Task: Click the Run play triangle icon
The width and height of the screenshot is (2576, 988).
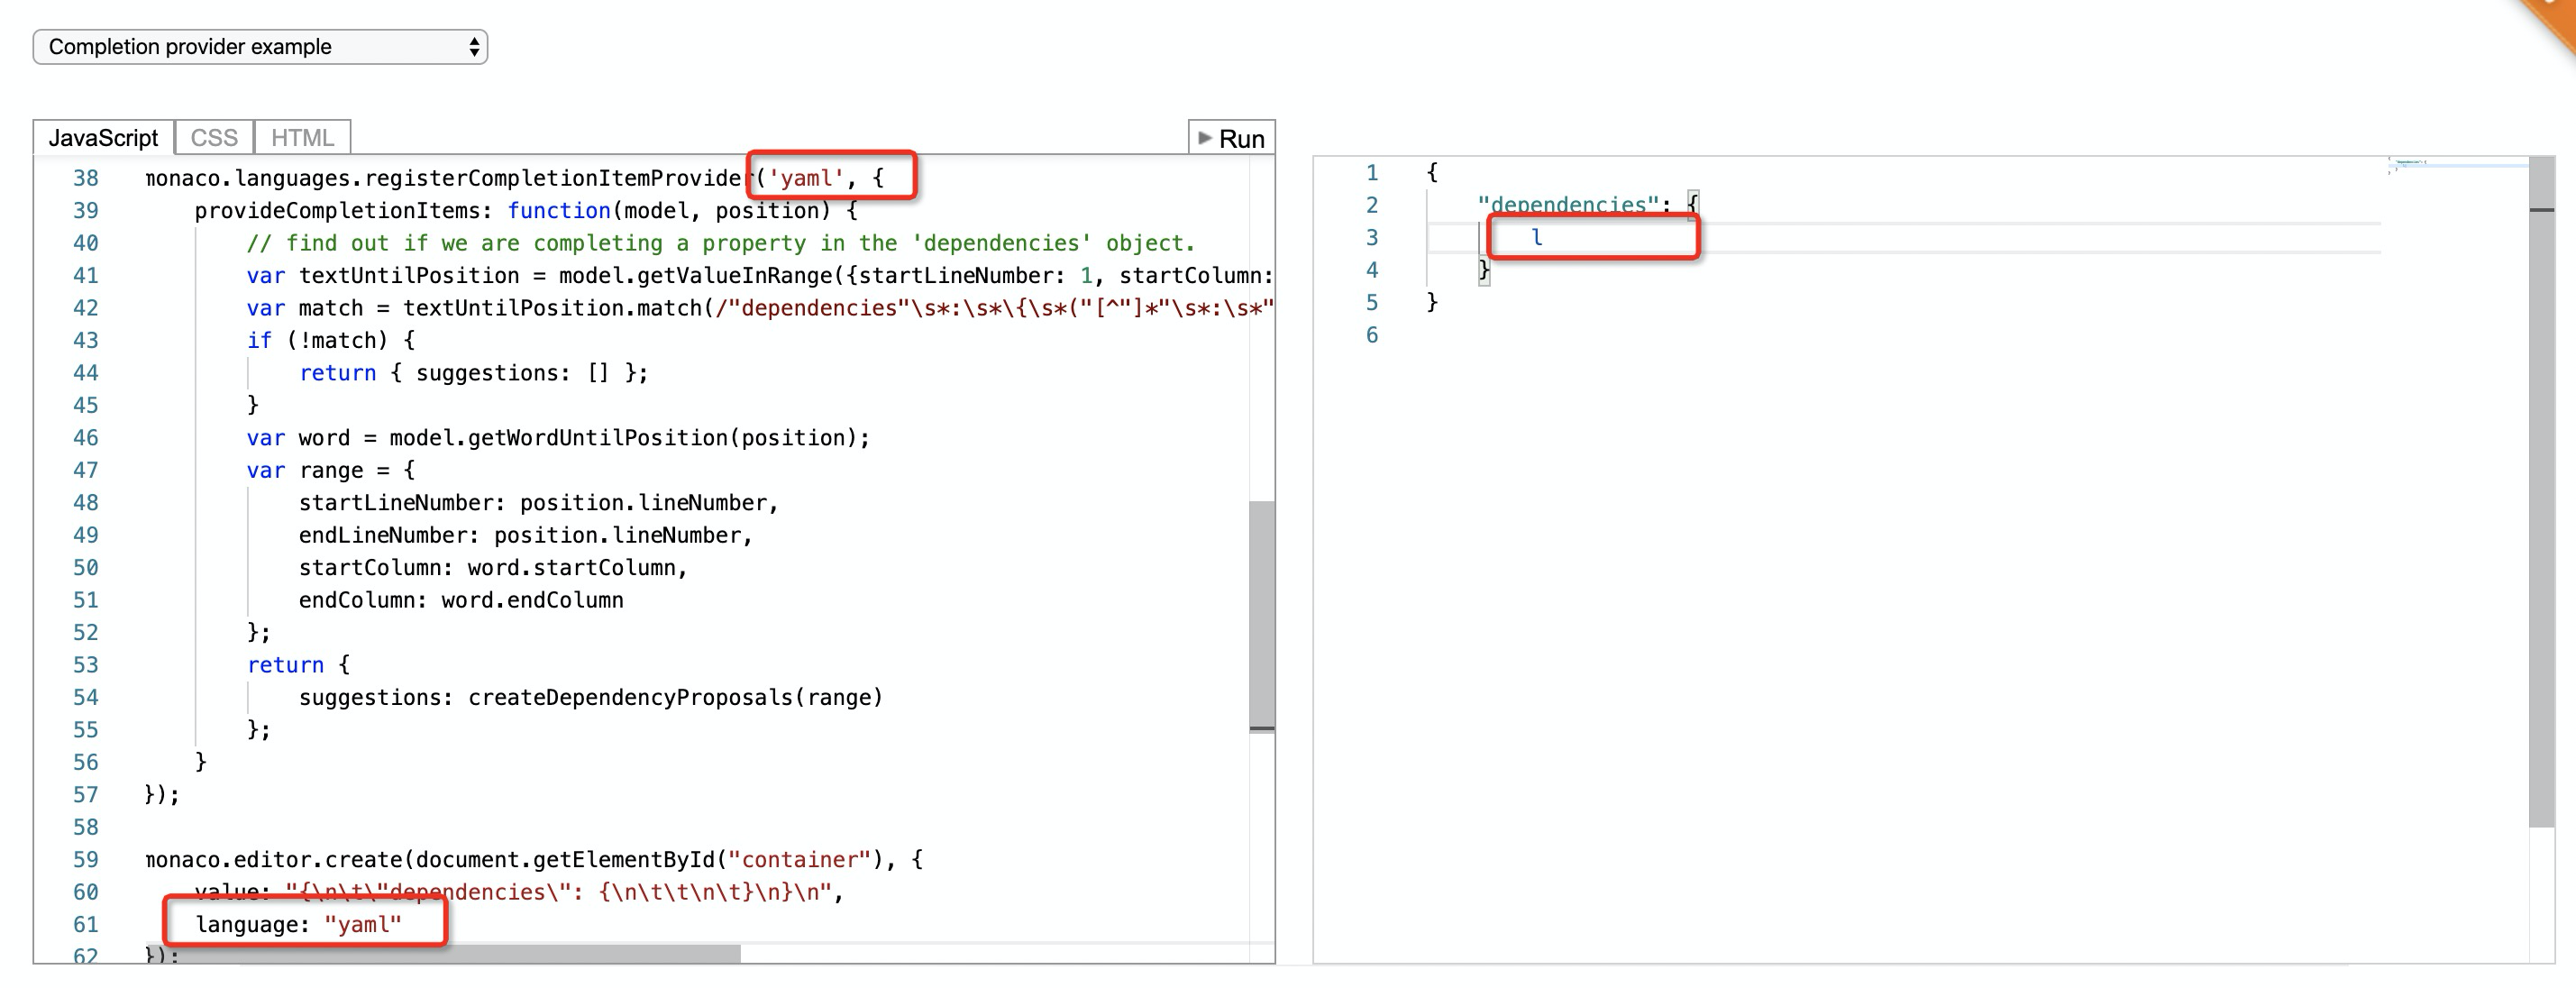Action: (1204, 138)
